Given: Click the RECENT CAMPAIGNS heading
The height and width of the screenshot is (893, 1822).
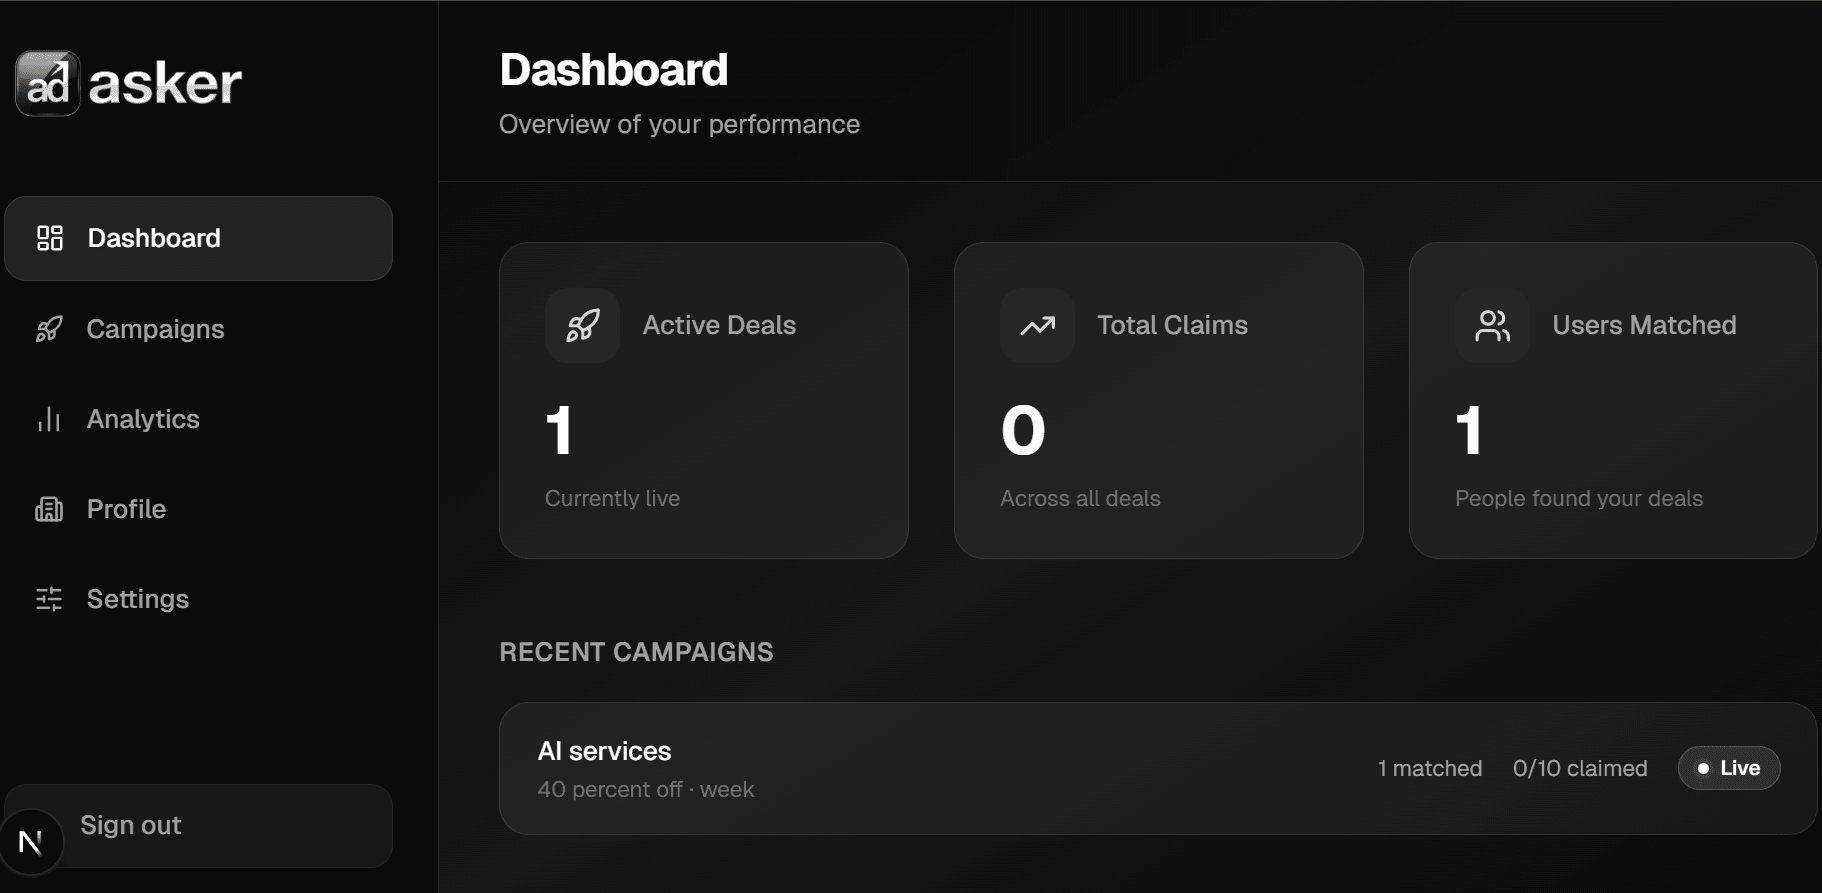Looking at the screenshot, I should click(636, 651).
